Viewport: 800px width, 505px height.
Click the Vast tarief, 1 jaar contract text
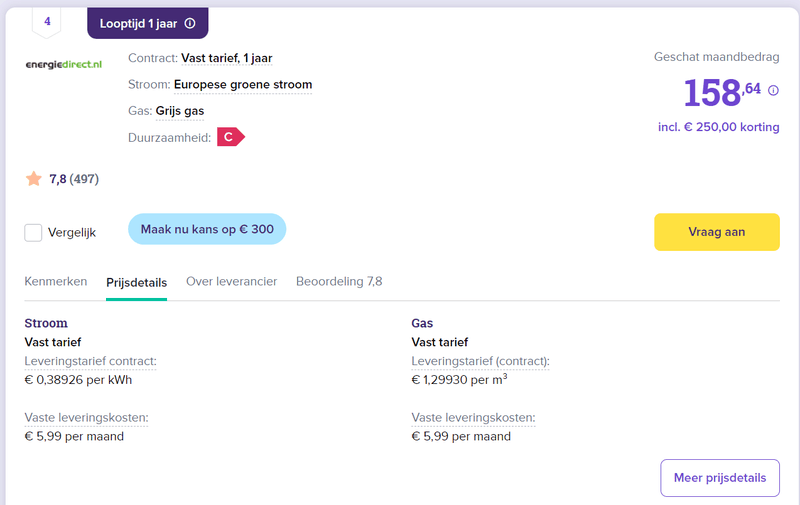click(x=227, y=58)
